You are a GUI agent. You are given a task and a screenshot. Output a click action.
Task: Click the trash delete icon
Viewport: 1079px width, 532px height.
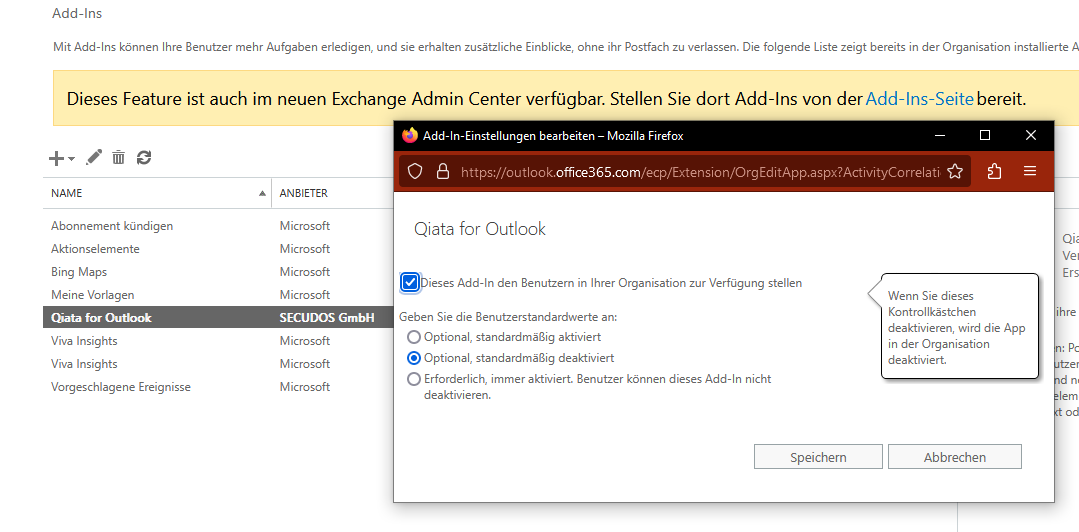tap(118, 157)
